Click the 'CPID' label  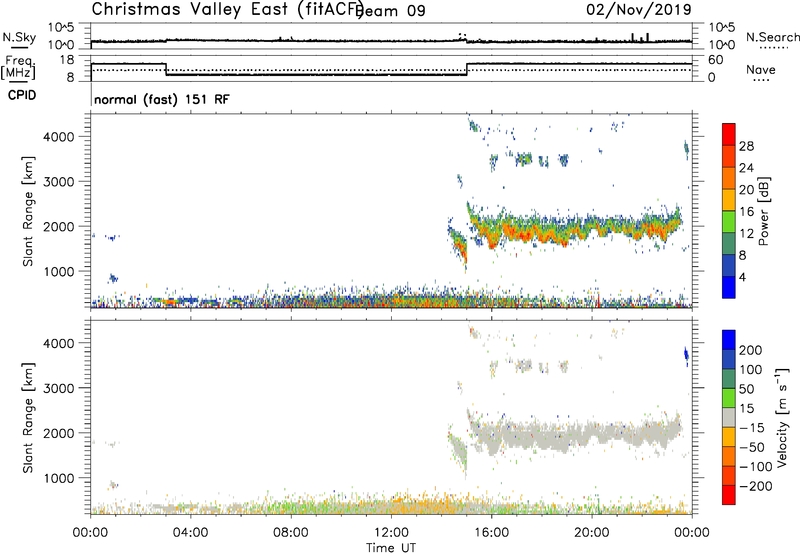(22, 95)
